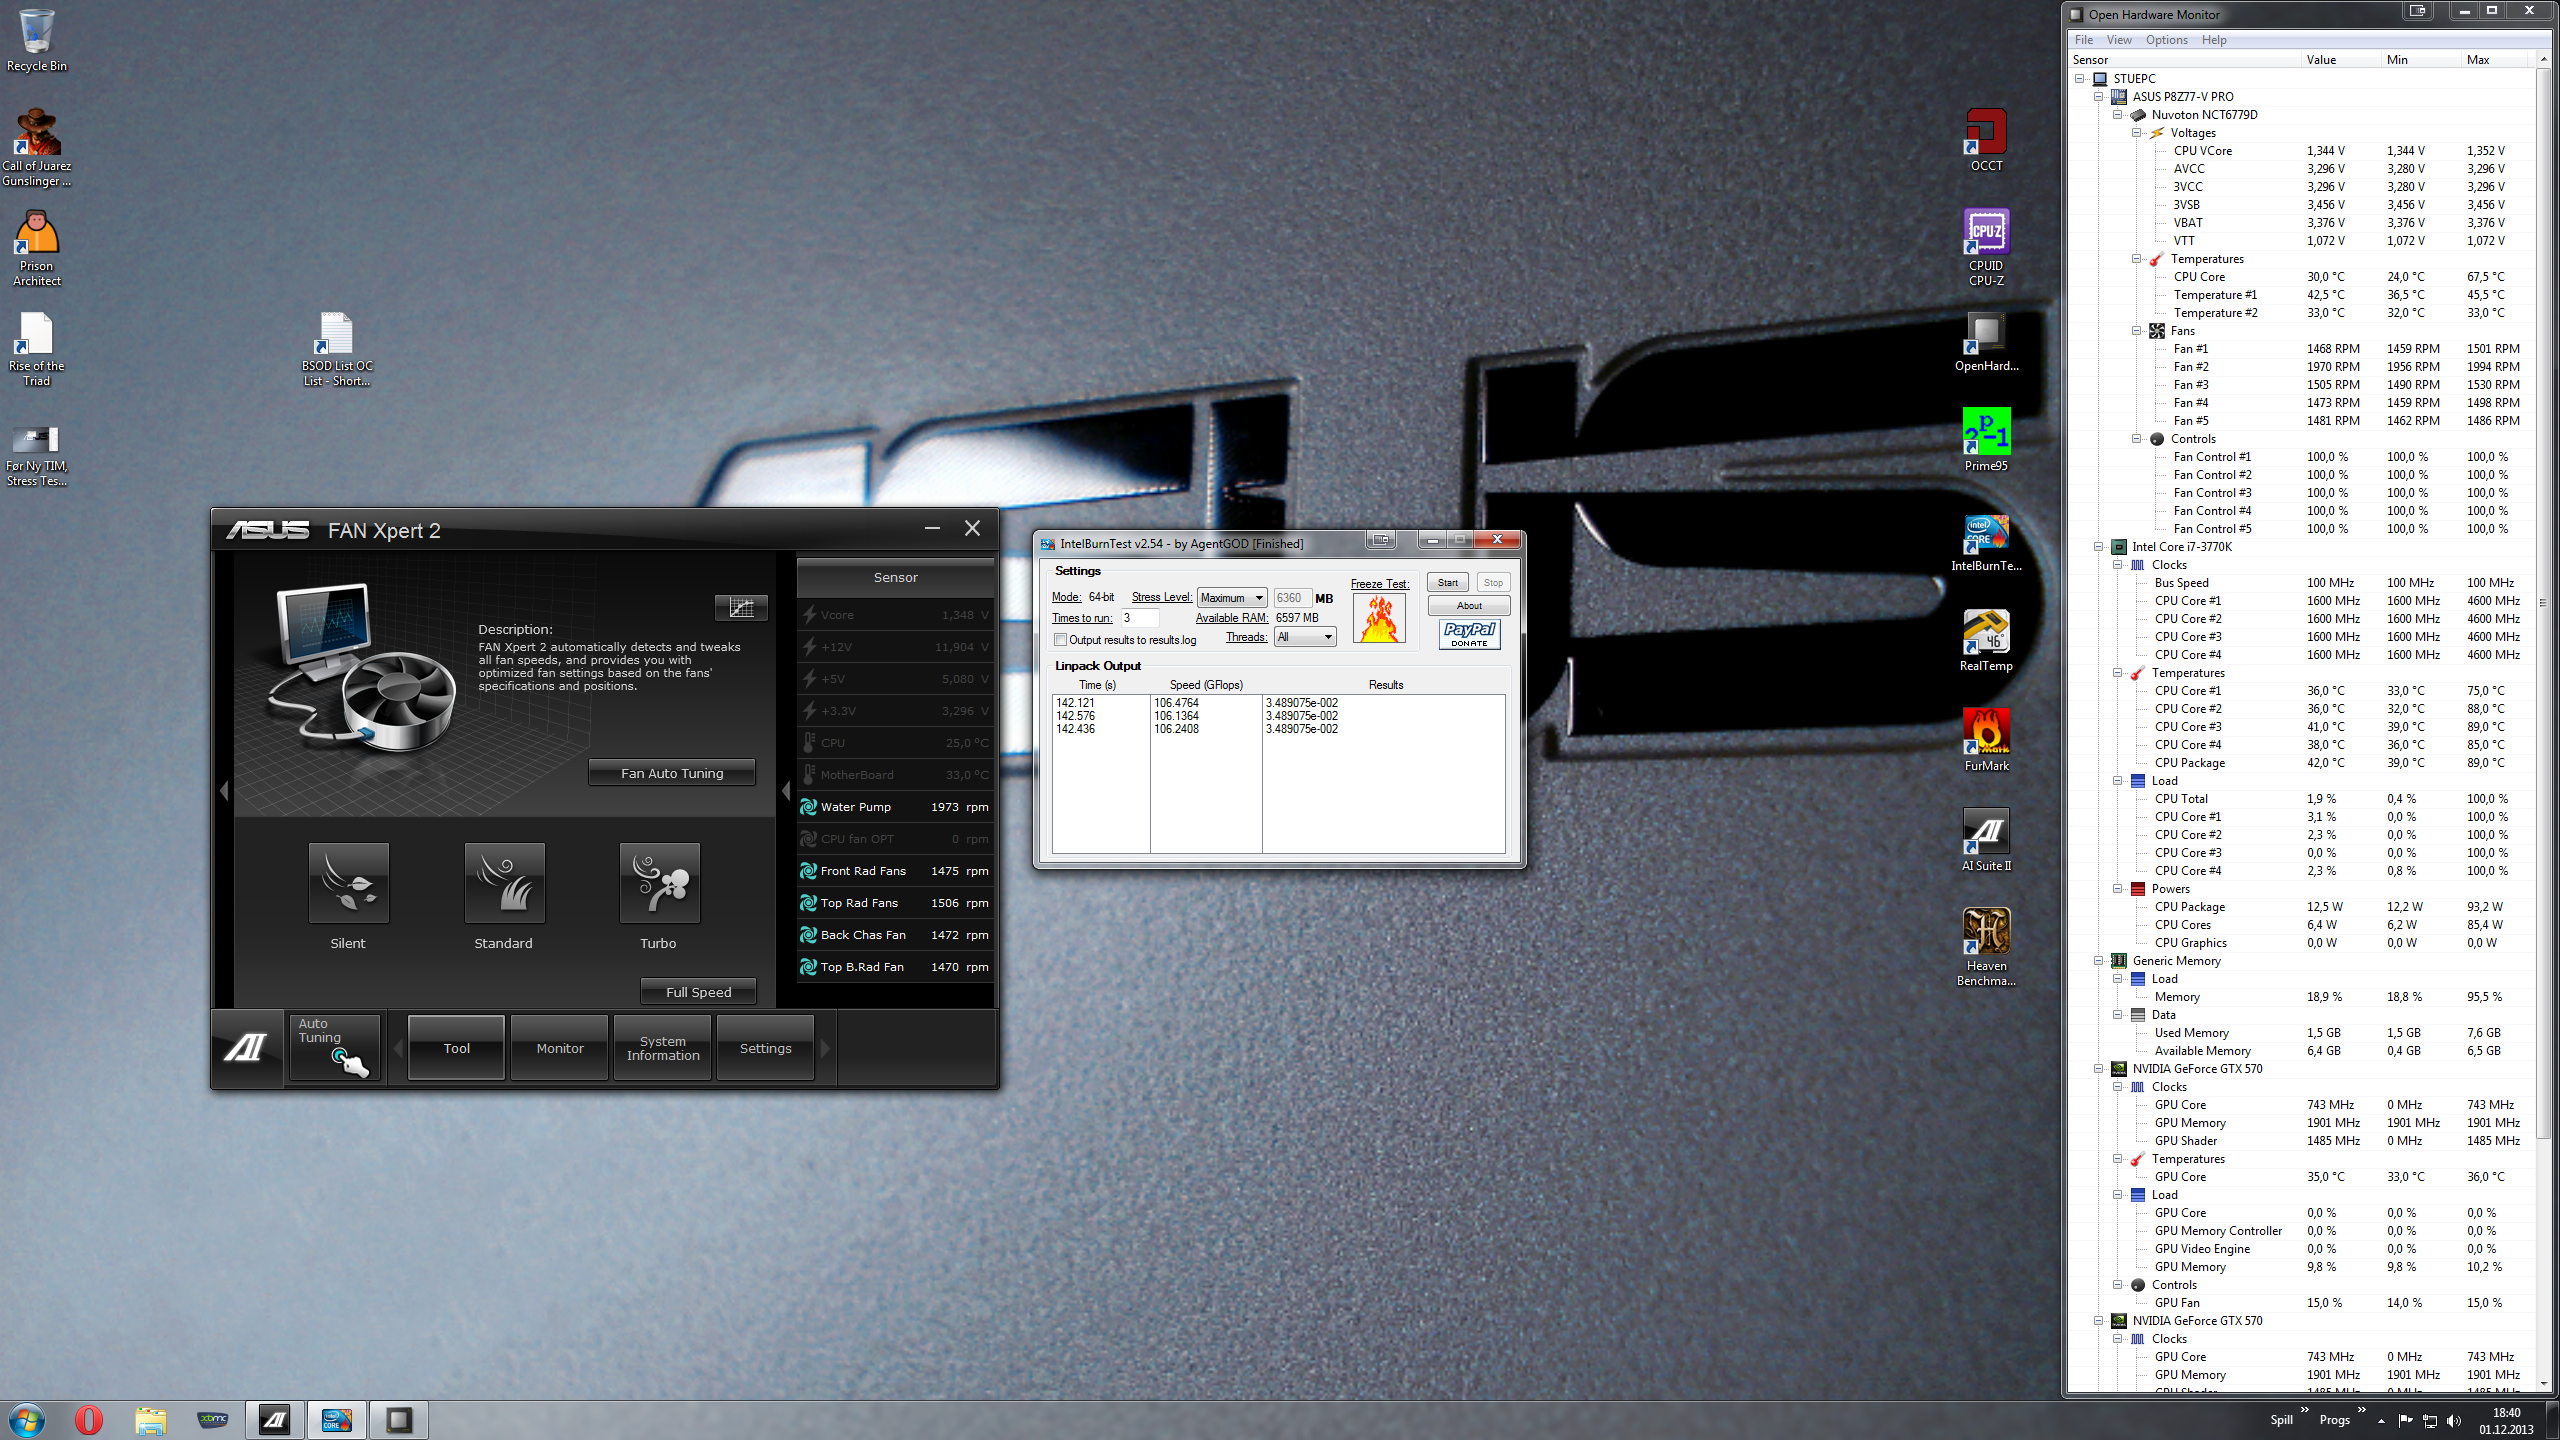Viewport: 2560px width, 1440px height.
Task: Open the Options menu in Open Hardware Monitor
Action: click(x=2167, y=40)
